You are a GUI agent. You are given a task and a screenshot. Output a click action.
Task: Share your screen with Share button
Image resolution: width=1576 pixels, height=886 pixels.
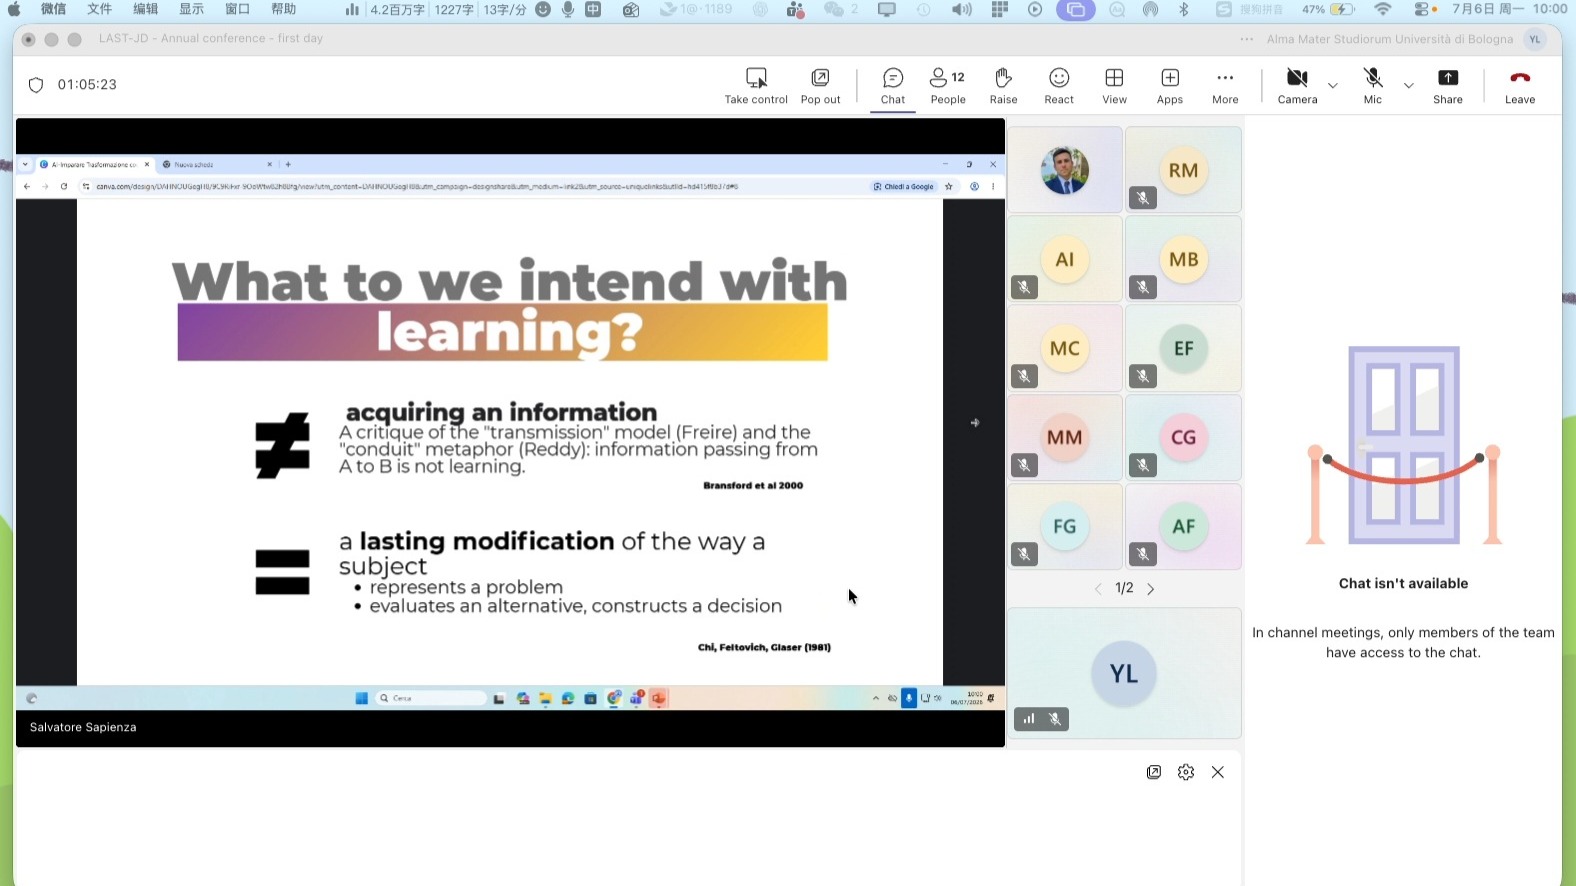(1448, 85)
